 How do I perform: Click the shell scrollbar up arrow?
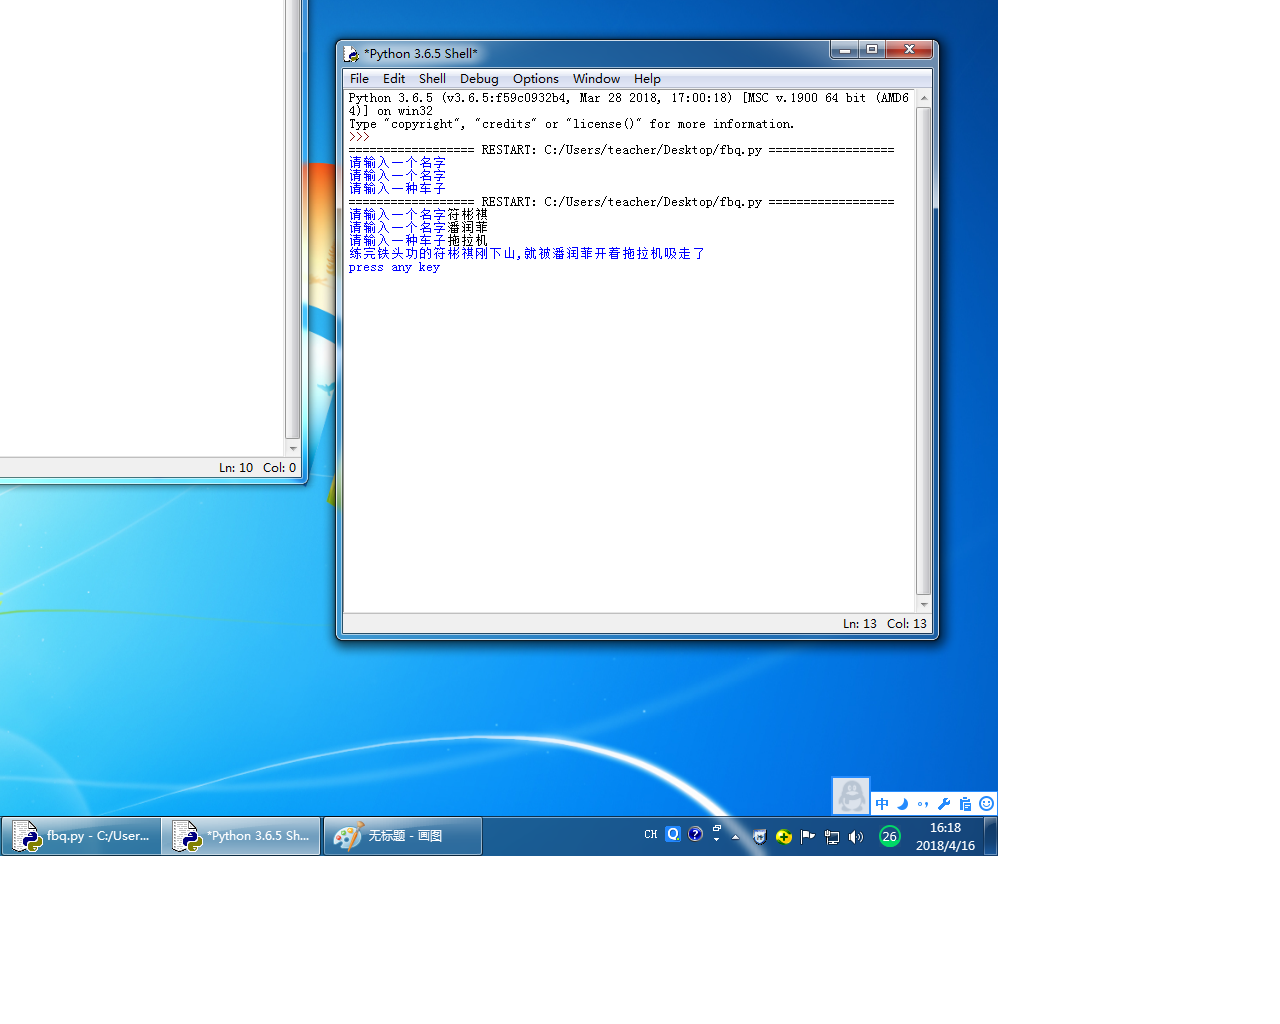coord(923,98)
